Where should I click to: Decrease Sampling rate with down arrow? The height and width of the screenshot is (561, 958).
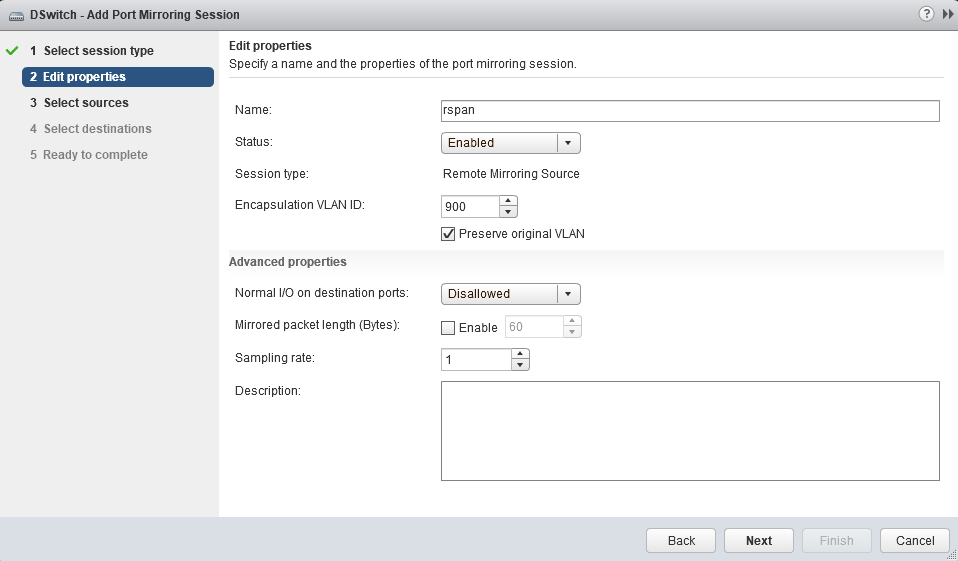[519, 365]
